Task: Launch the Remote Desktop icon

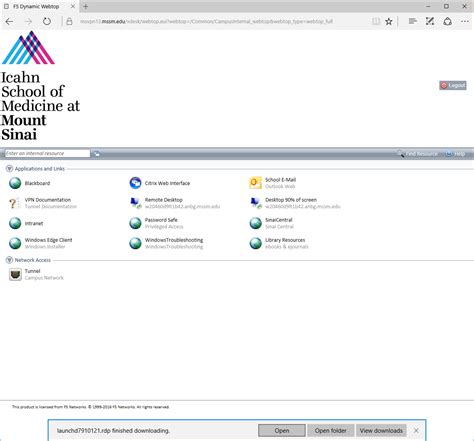Action: pyautogui.click(x=135, y=203)
